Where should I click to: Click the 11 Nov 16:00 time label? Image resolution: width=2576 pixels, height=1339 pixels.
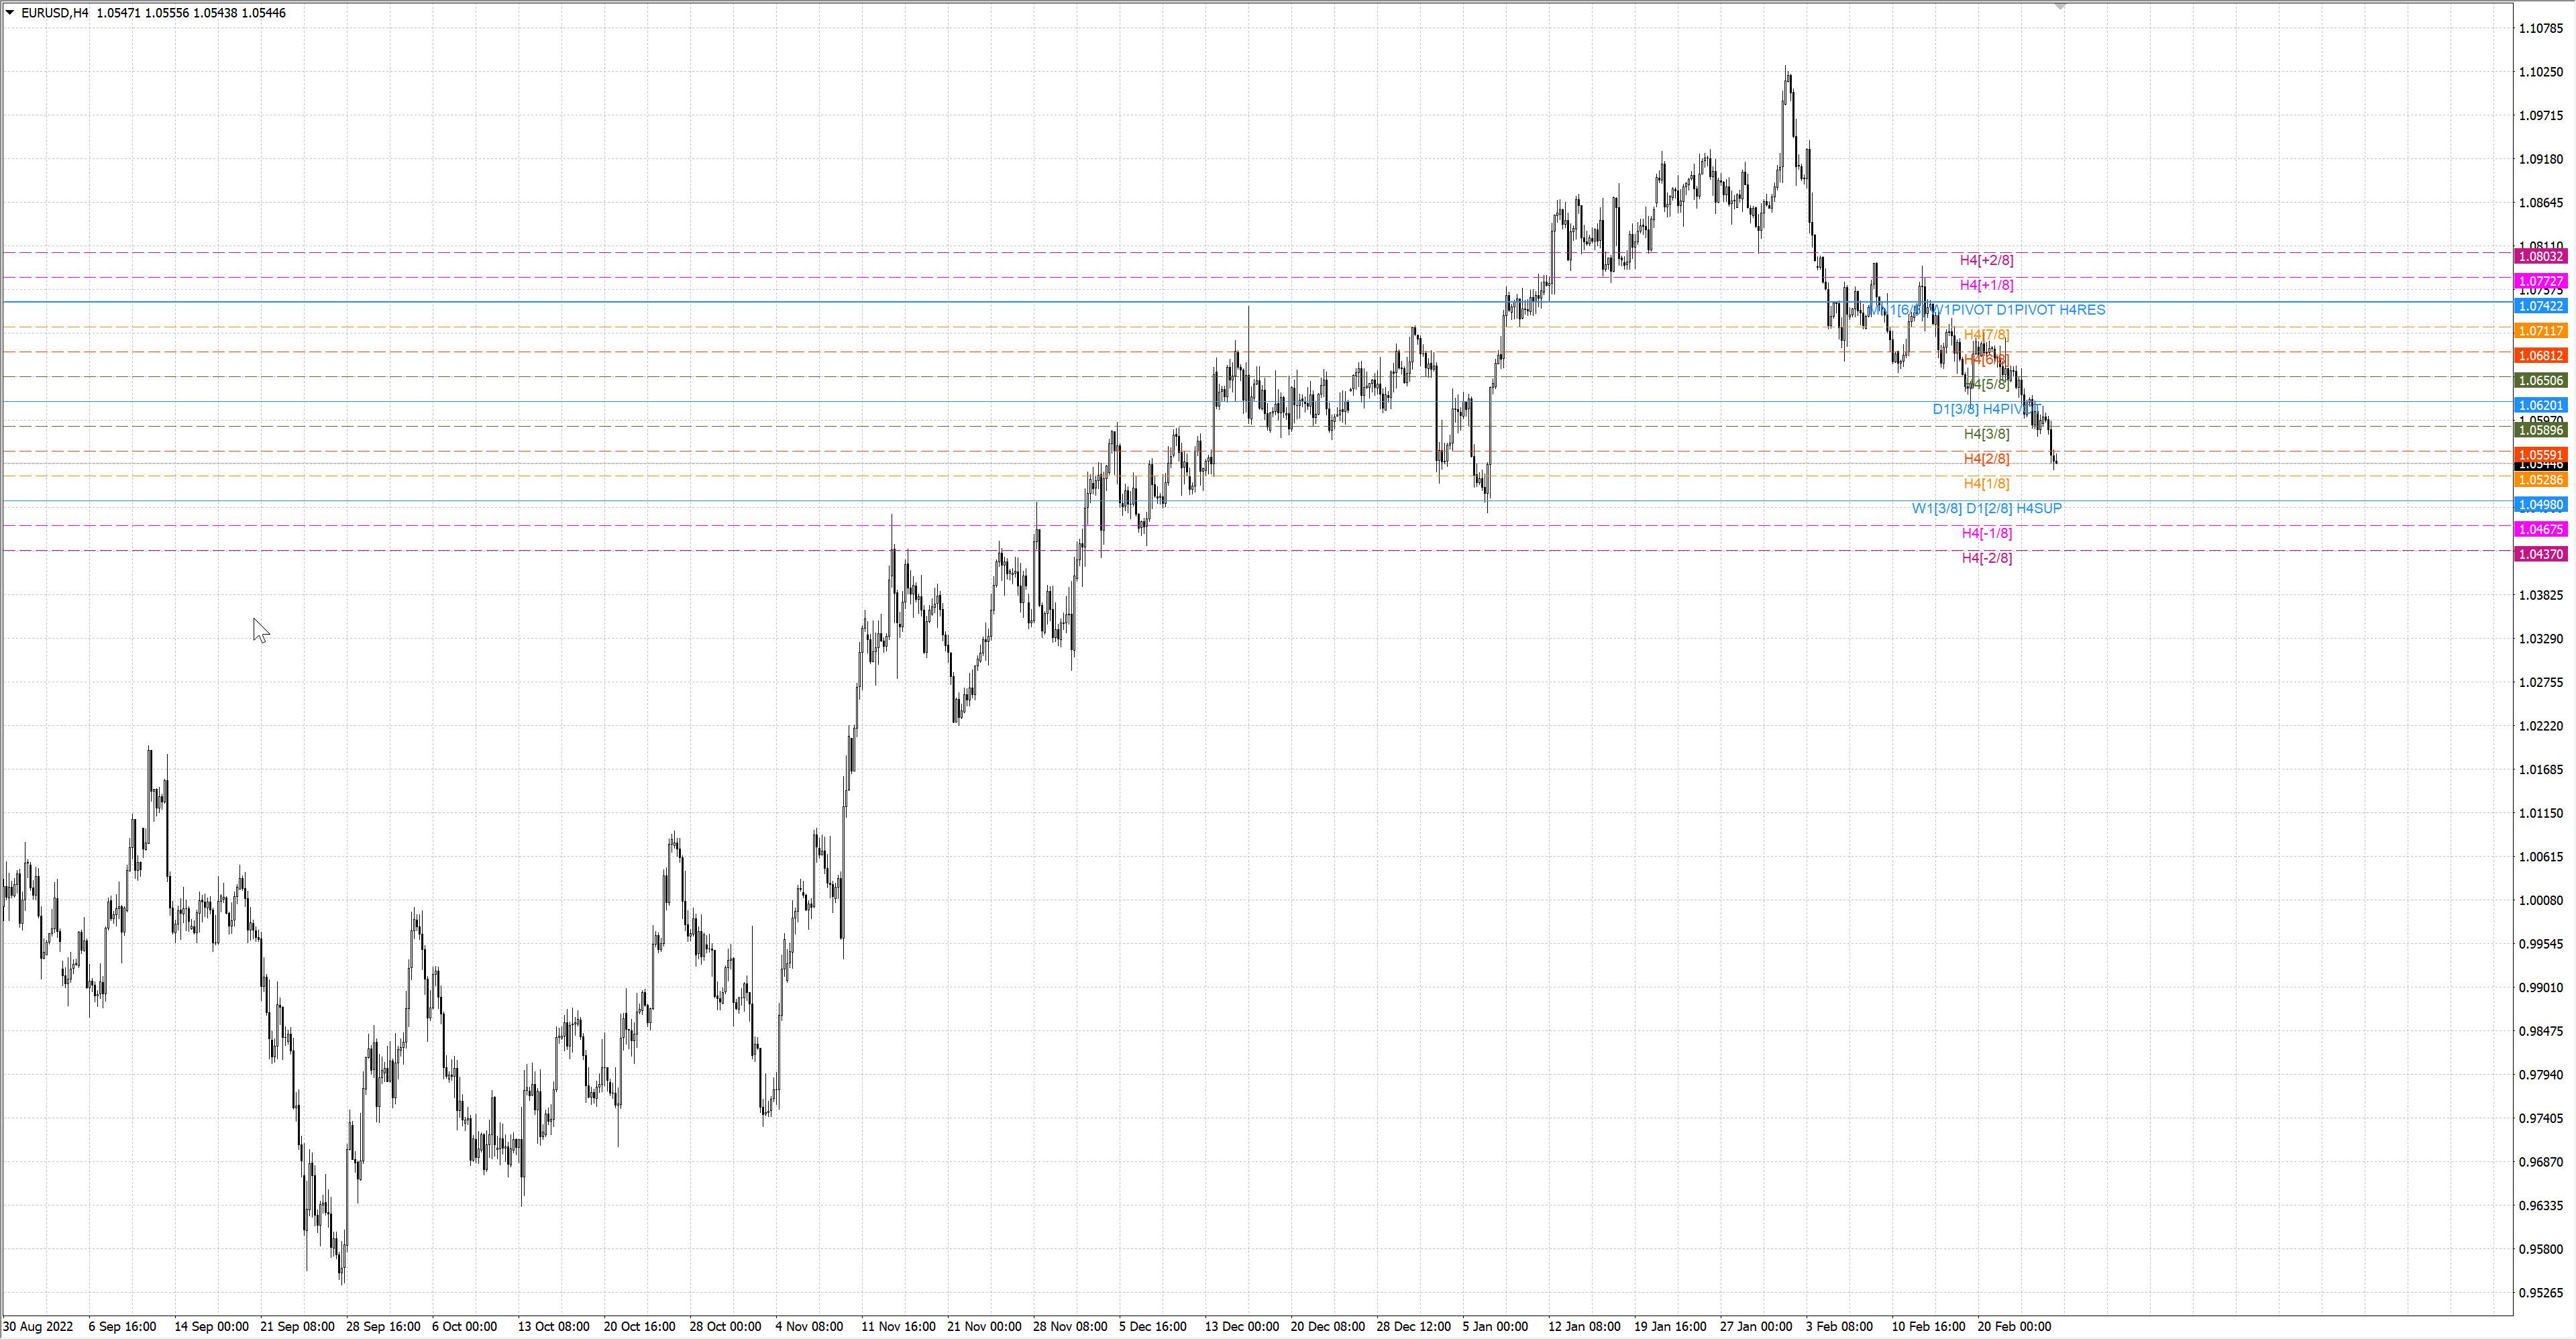(x=898, y=1326)
